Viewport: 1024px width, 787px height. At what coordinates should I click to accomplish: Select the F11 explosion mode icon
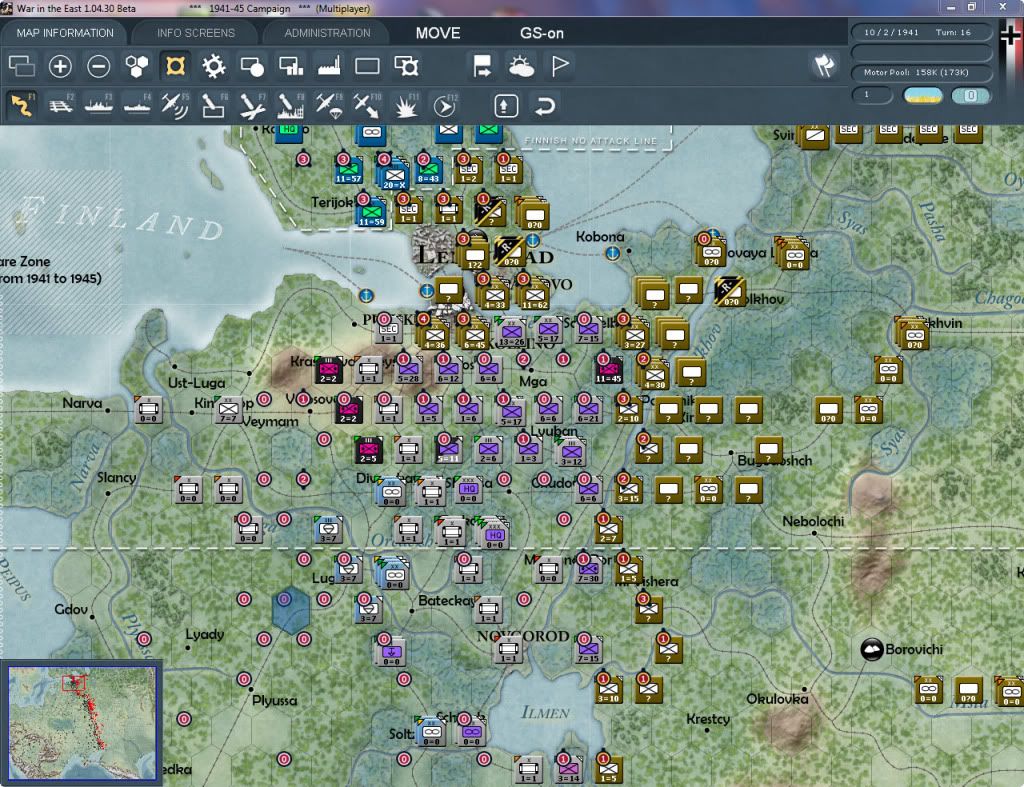406,105
